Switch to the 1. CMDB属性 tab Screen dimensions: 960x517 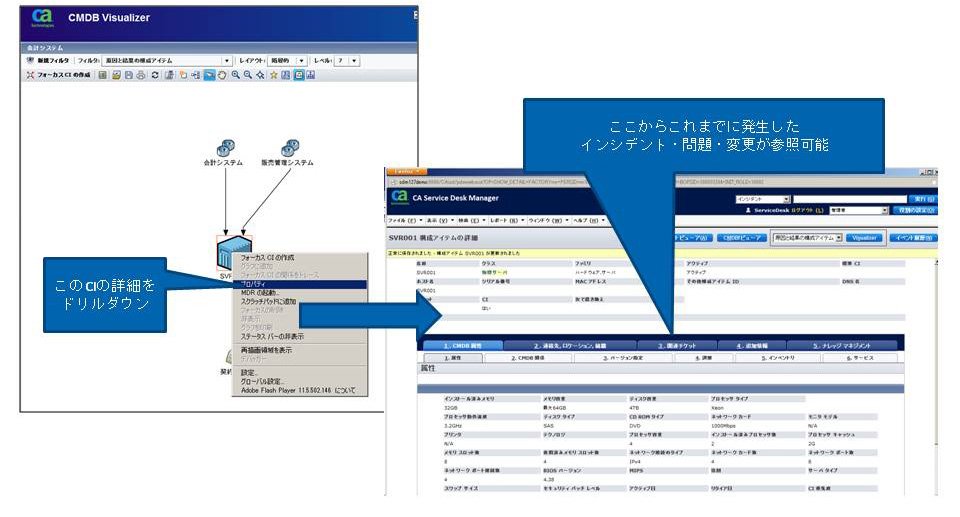coord(463,345)
